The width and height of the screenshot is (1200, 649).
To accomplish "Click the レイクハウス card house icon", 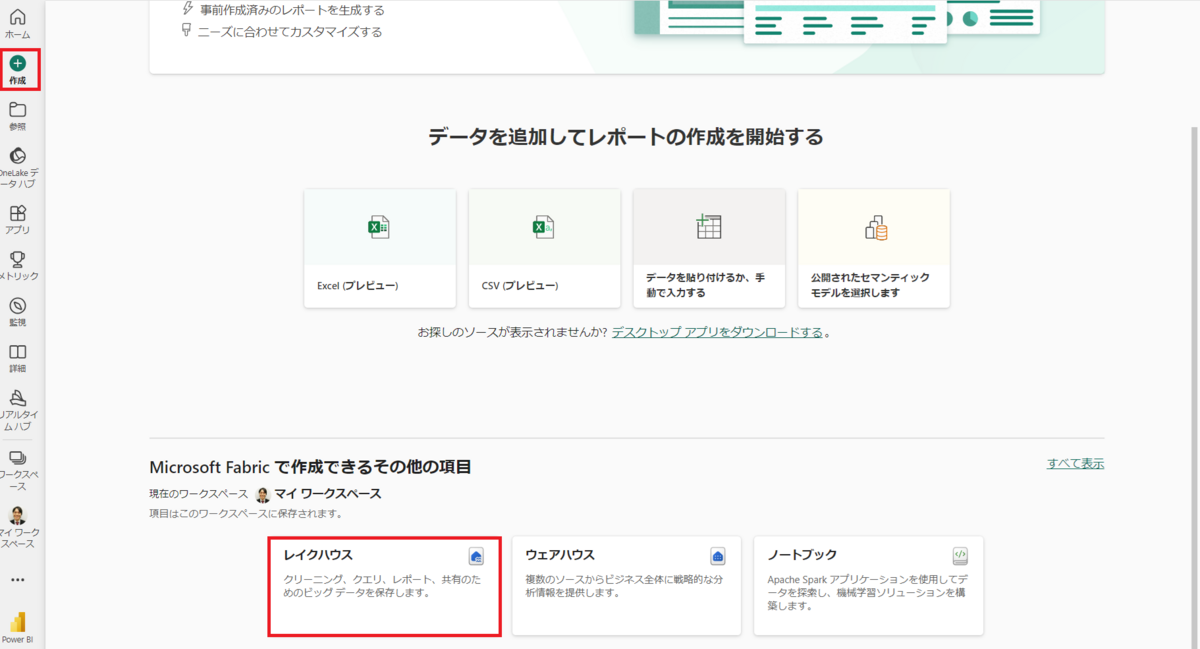I will coord(477,556).
